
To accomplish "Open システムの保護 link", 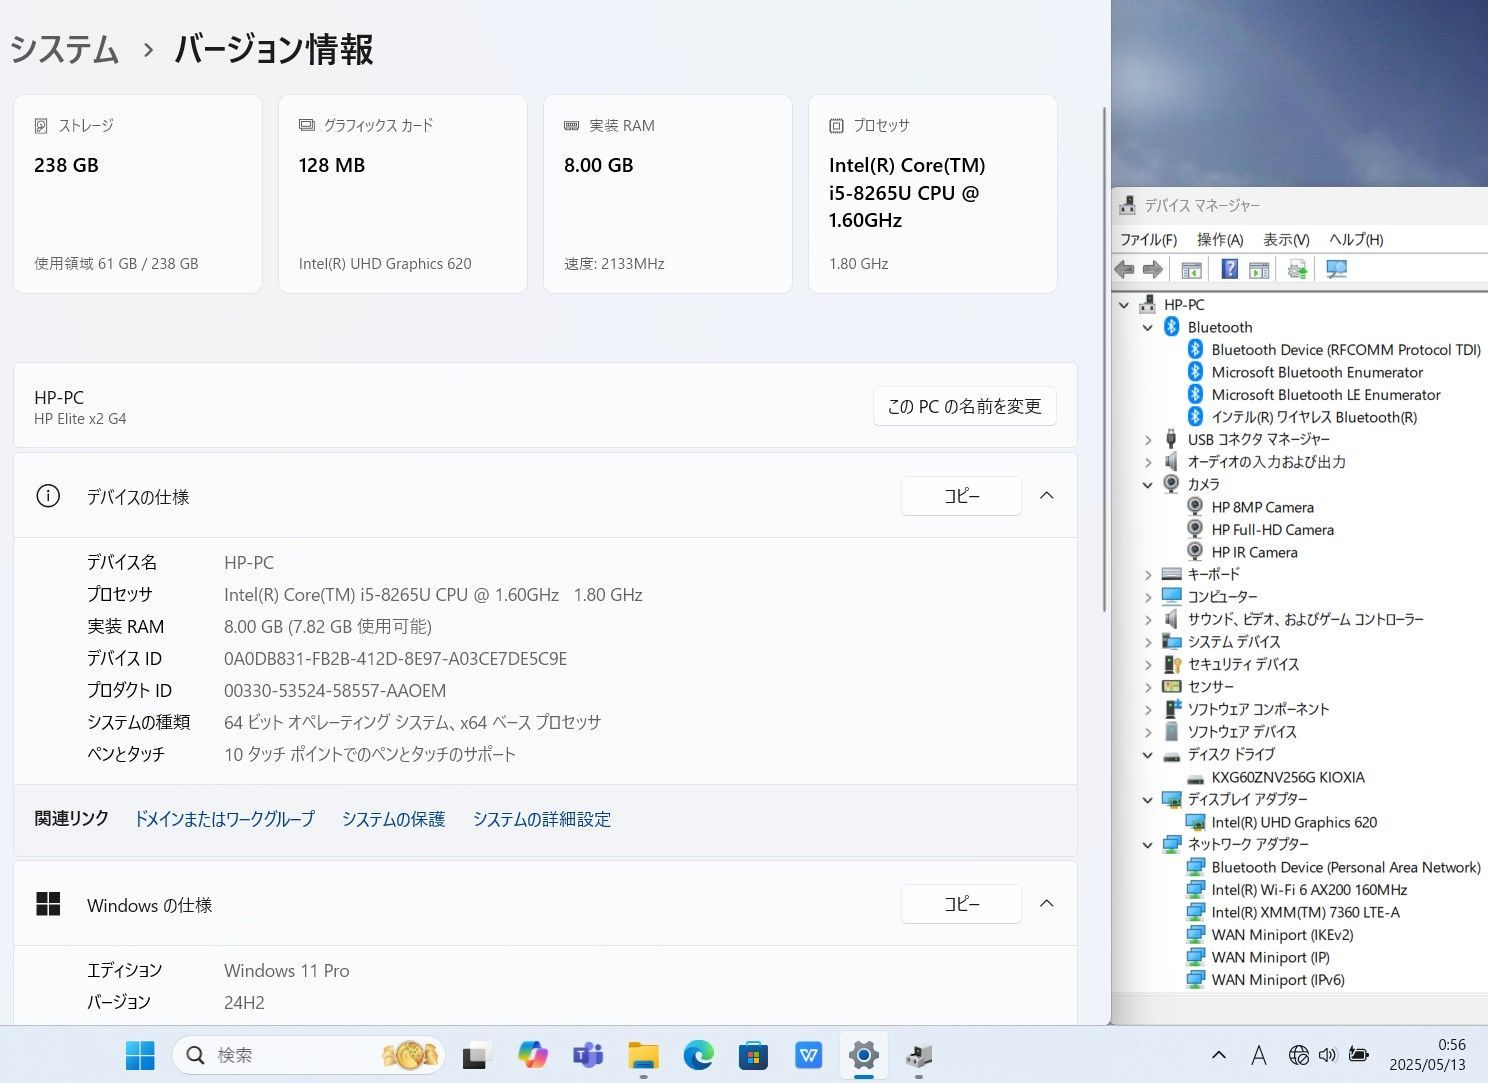I will point(394,819).
